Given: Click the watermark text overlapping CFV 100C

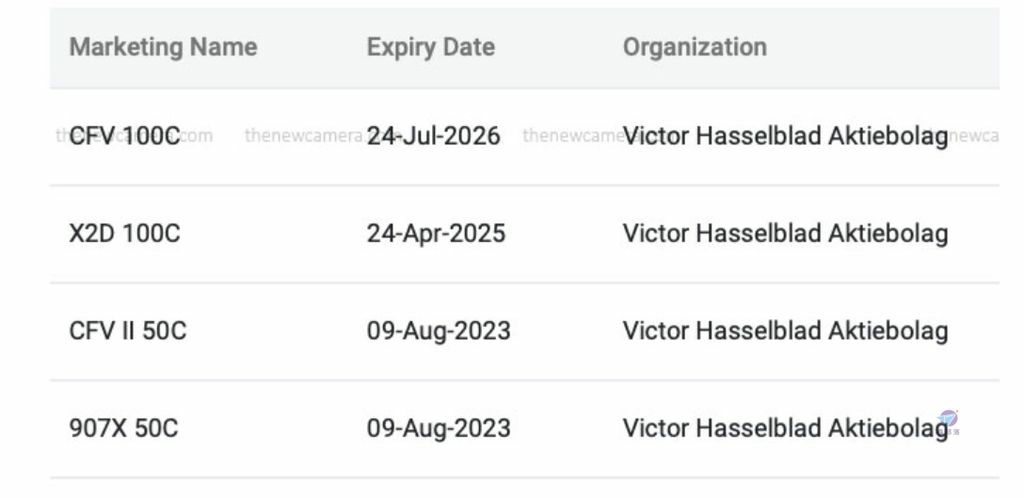Looking at the screenshot, I should (134, 136).
